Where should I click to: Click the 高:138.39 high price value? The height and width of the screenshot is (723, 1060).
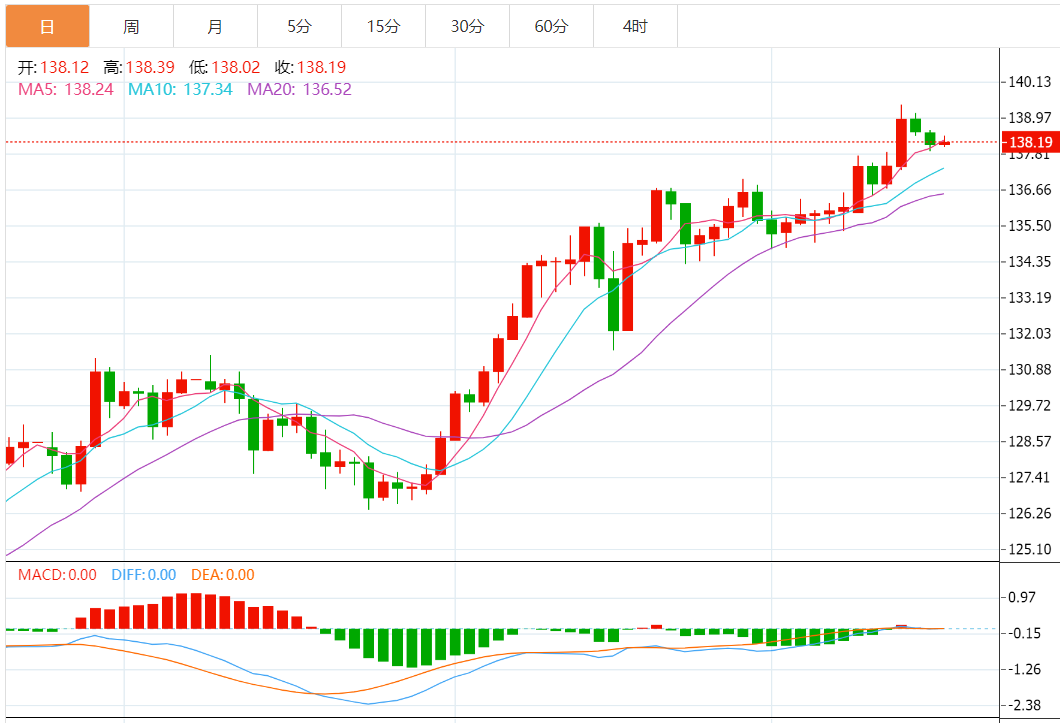click(139, 67)
